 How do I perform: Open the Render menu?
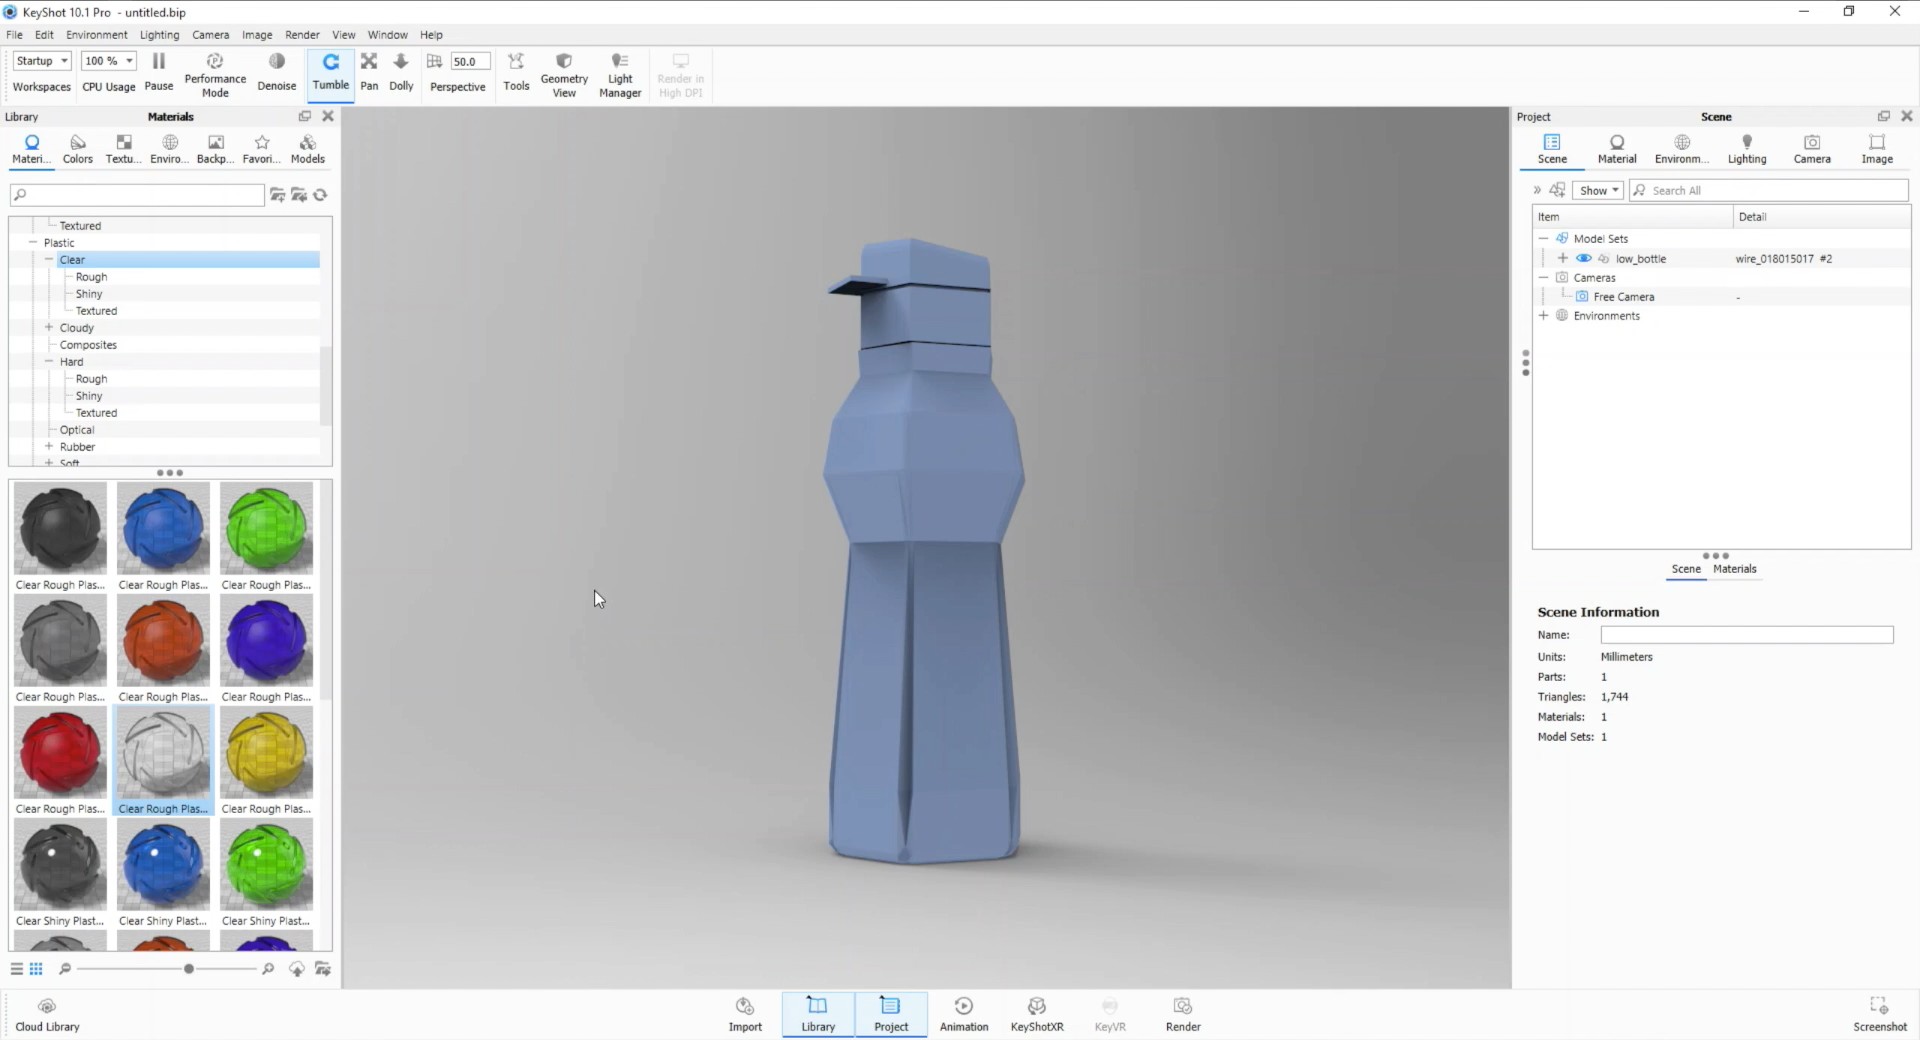(301, 34)
